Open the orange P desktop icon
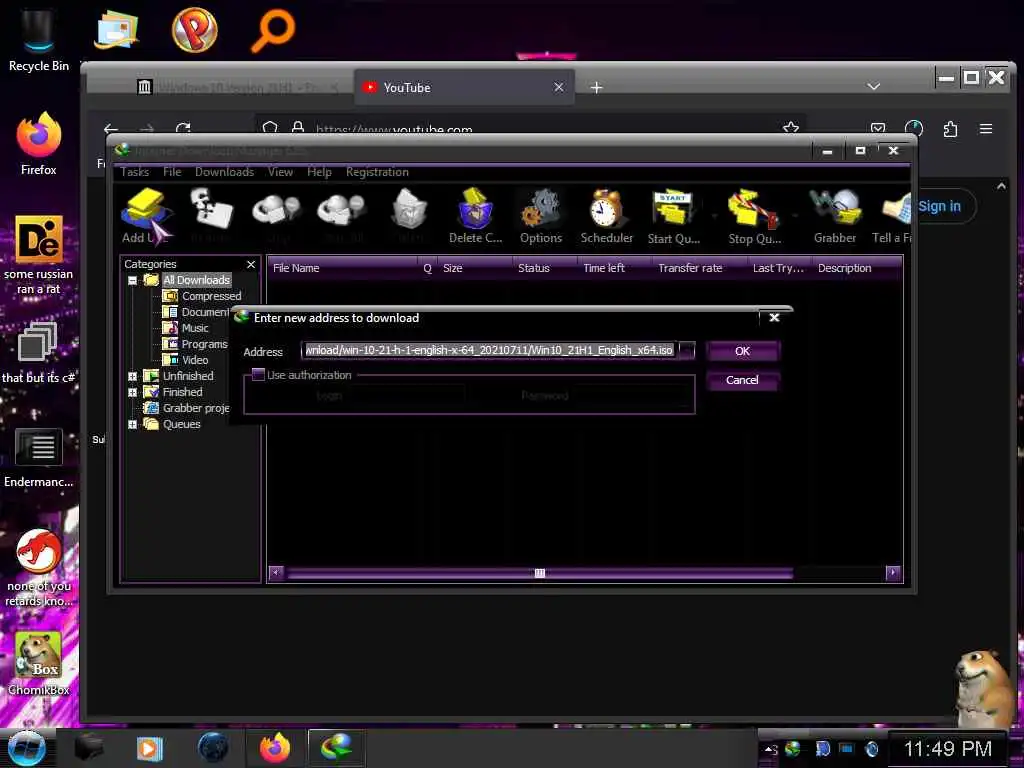Viewport: 1024px width, 768px height. point(195,29)
